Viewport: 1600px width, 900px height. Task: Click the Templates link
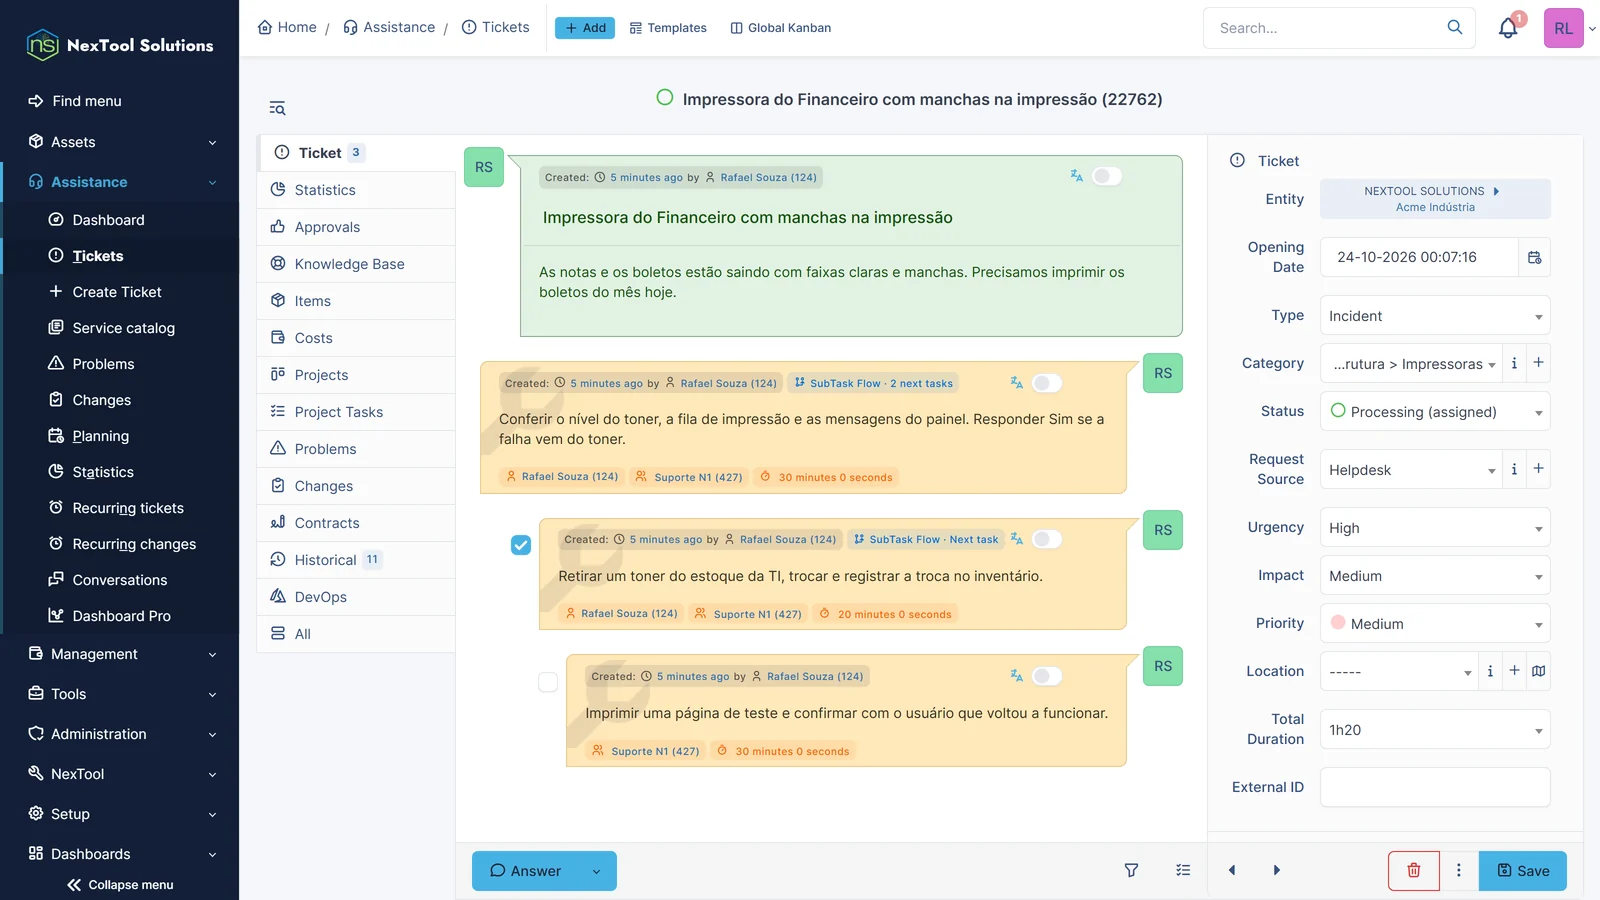(668, 28)
